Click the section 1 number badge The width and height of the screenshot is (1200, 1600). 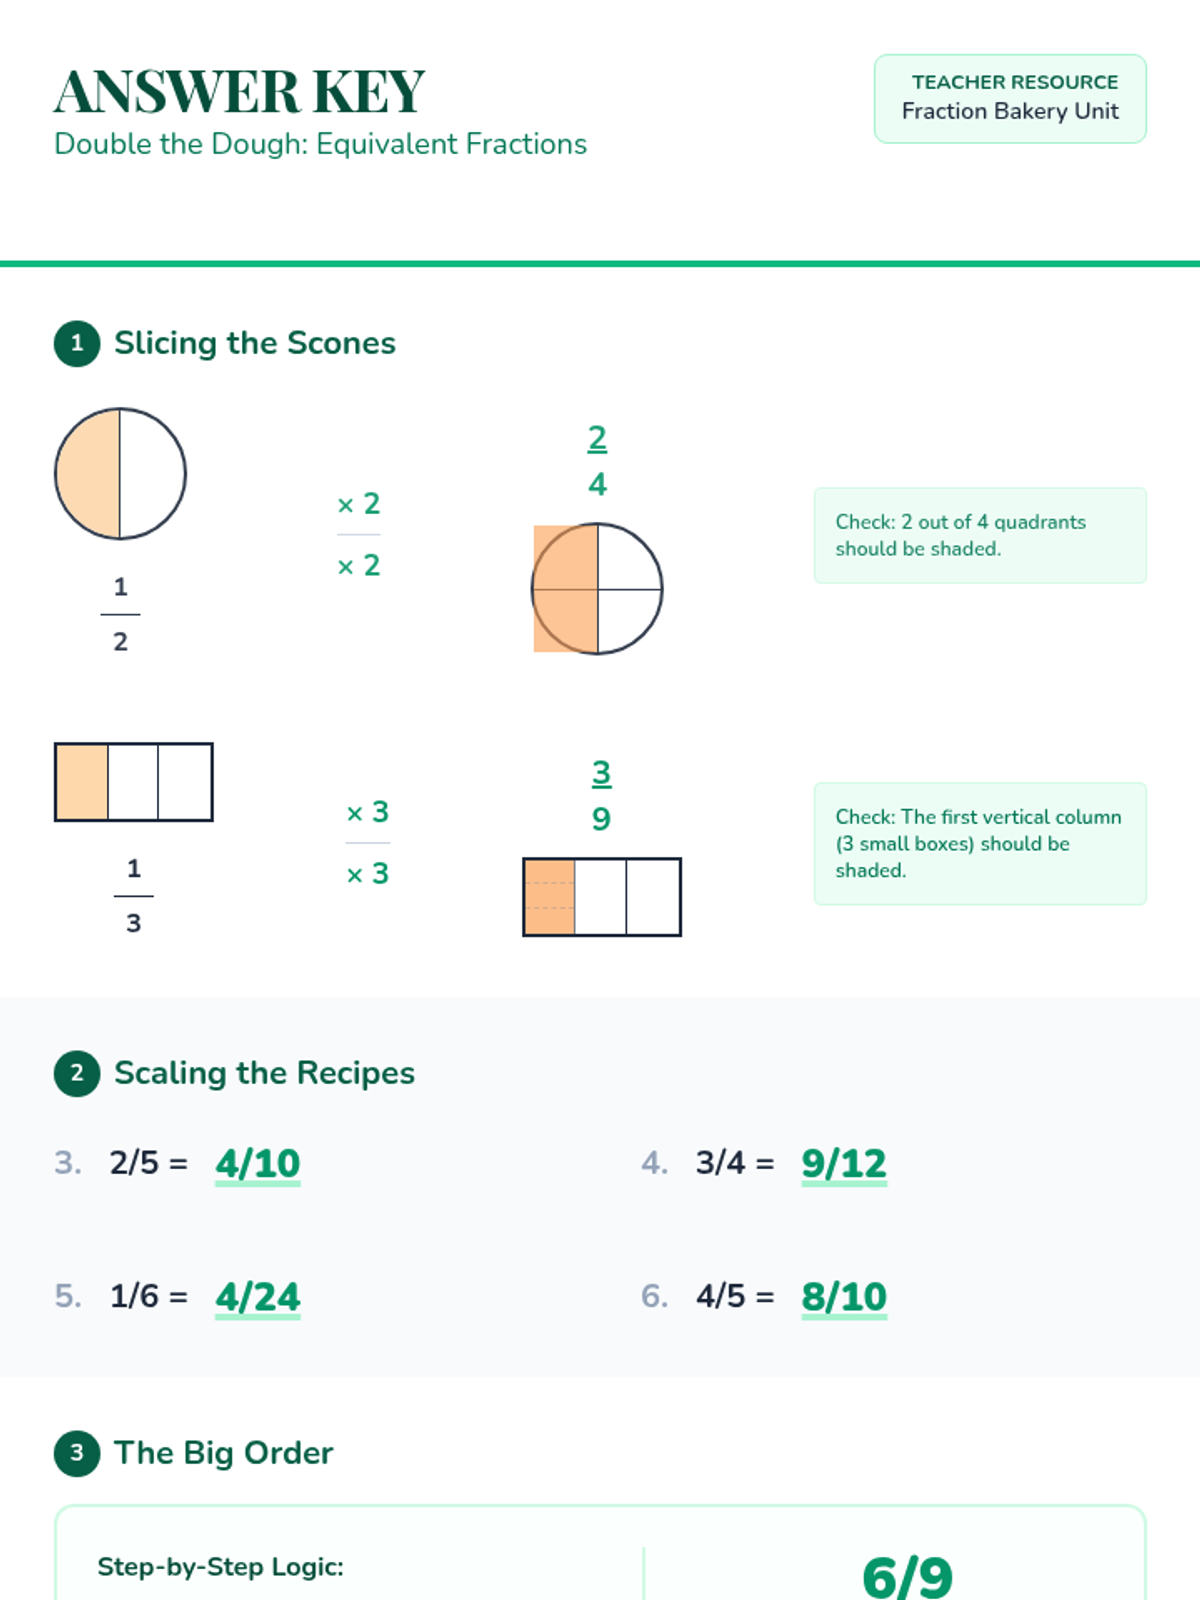[77, 343]
